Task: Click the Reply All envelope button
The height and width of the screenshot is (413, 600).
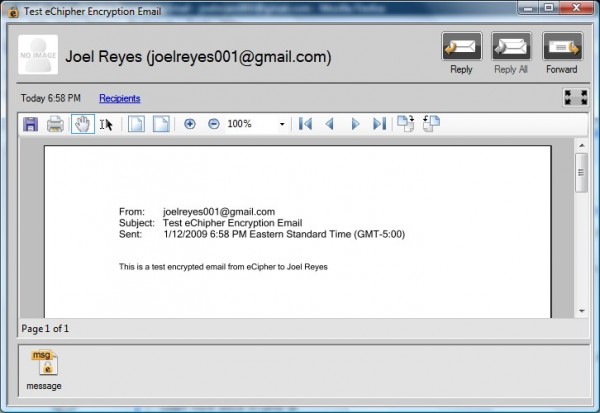Action: pos(511,46)
